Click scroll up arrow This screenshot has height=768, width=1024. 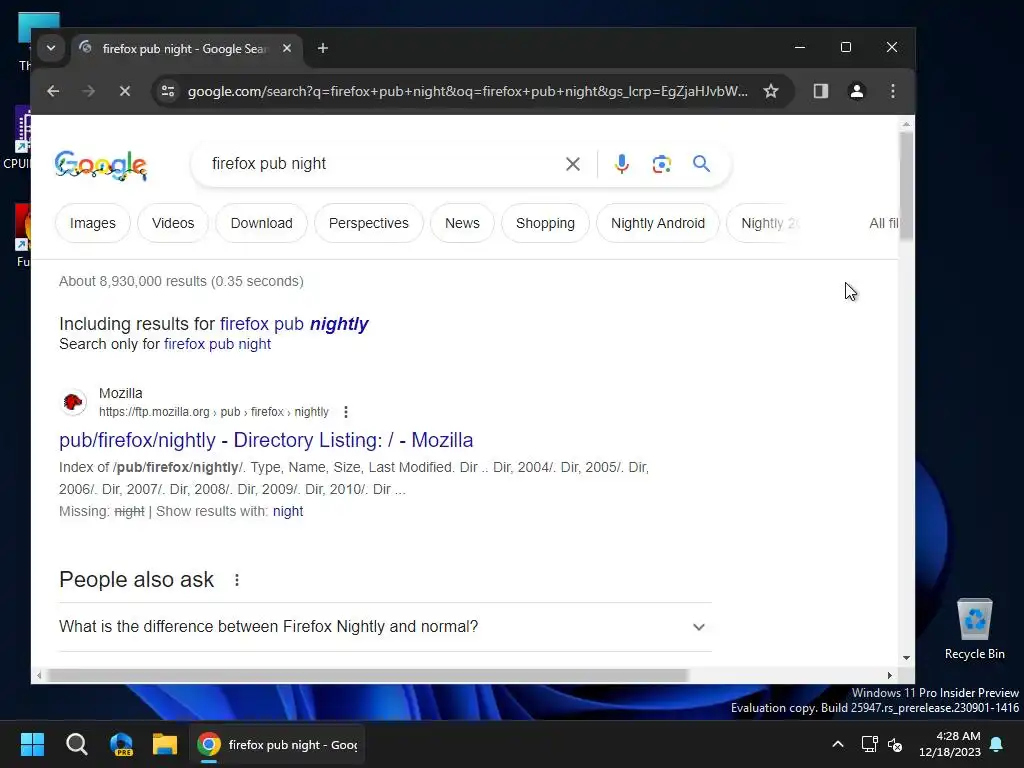click(906, 123)
